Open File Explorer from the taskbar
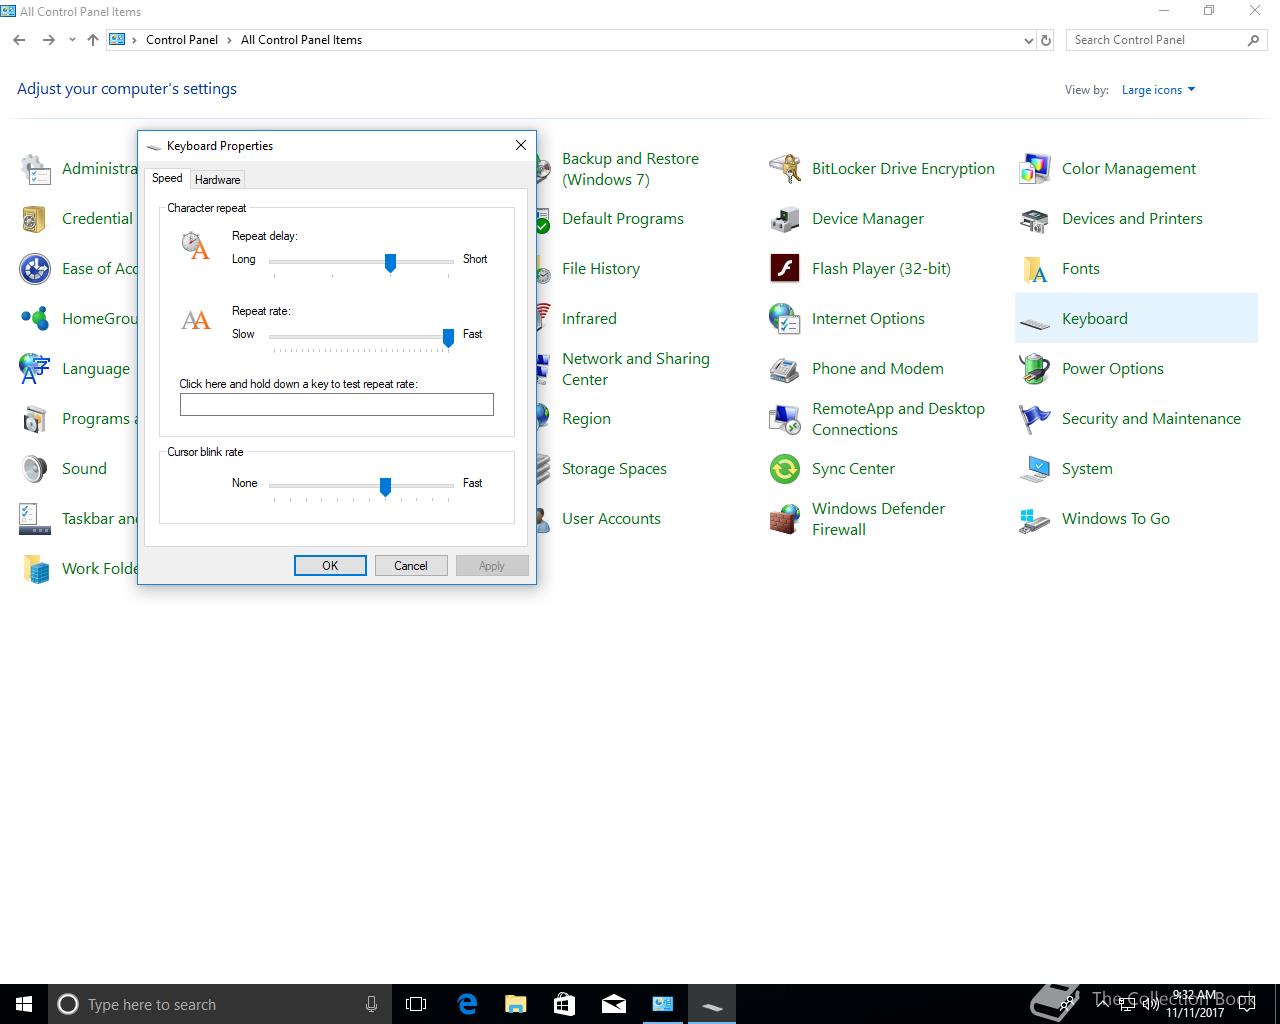The image size is (1280, 1024). pyautogui.click(x=515, y=1004)
